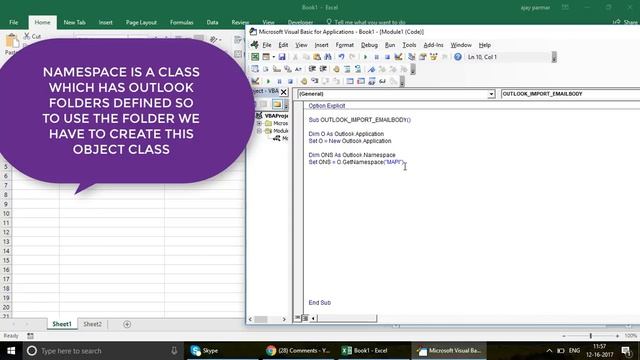Click Uncomment Block icon in Edit toolbar
640x360 pixels.
click(x=358, y=69)
